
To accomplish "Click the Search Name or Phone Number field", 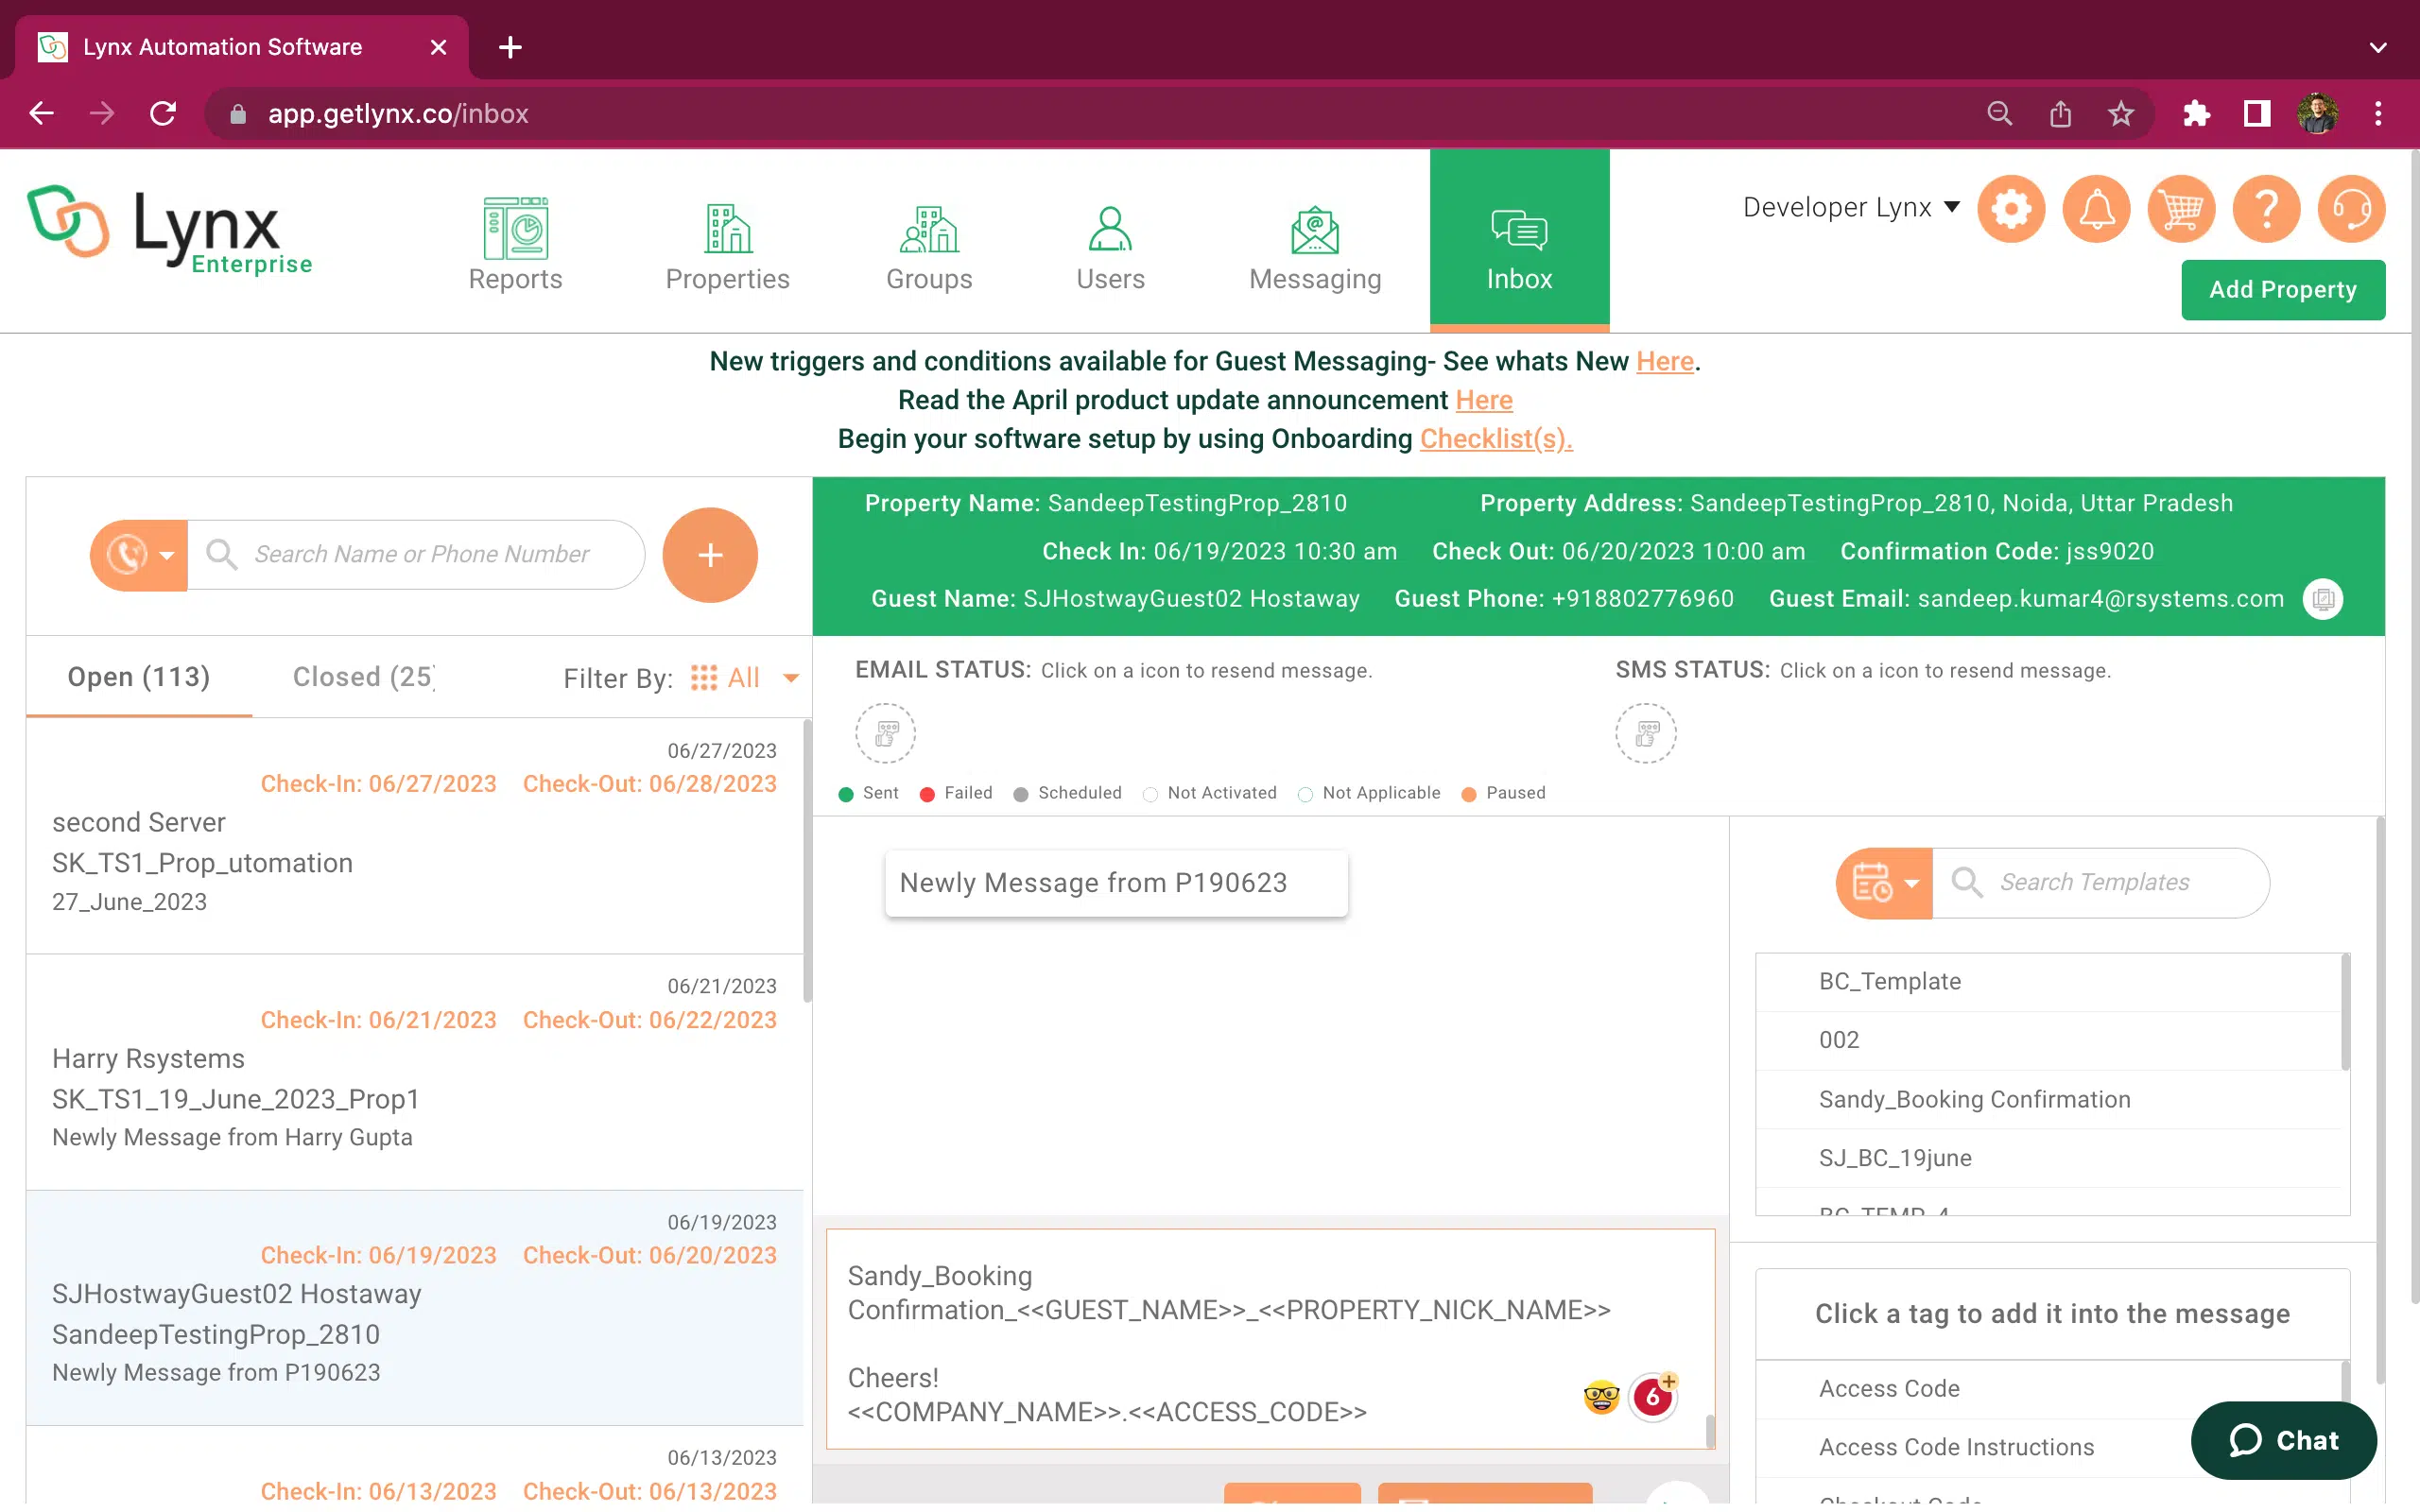I will point(416,555).
